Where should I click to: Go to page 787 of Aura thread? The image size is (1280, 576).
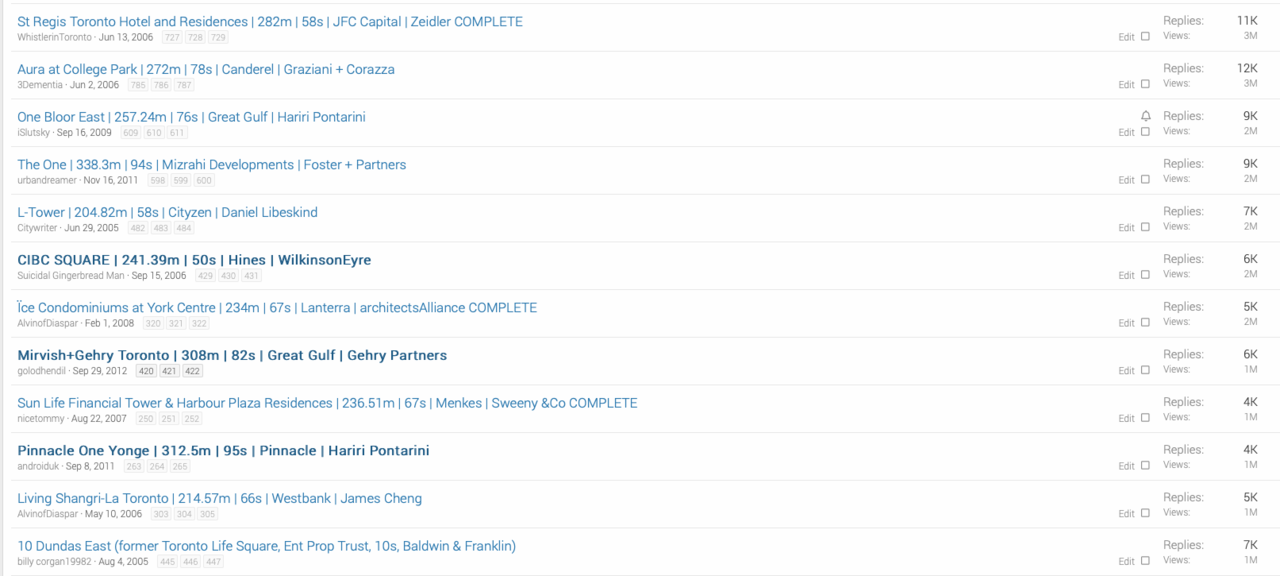[x=183, y=85]
